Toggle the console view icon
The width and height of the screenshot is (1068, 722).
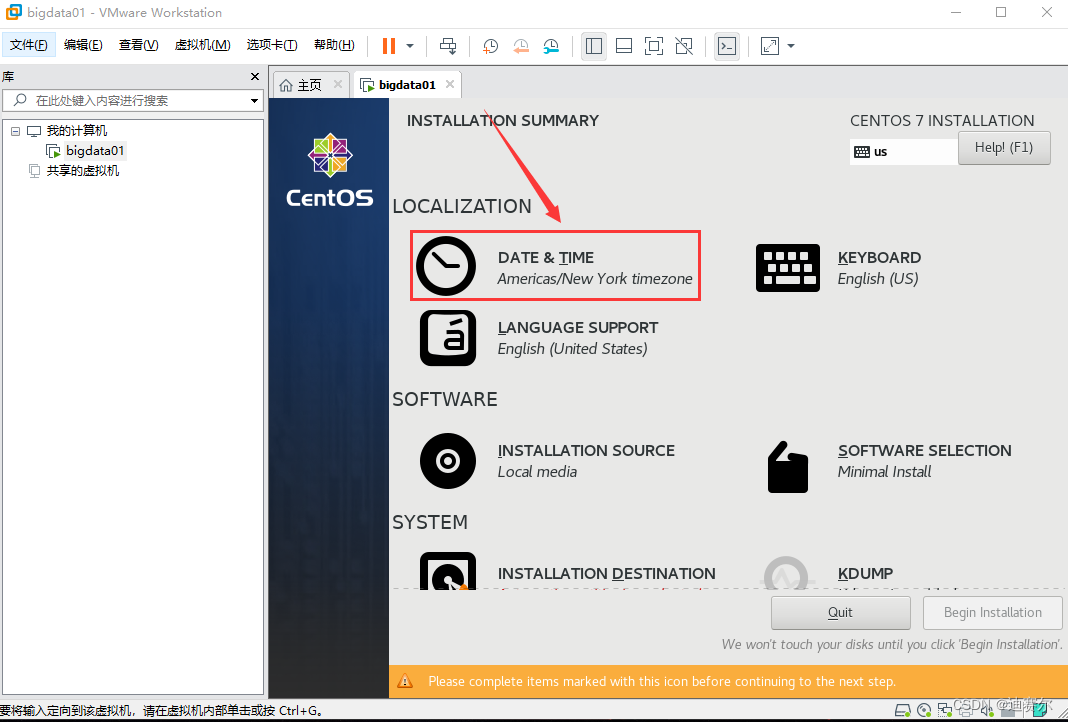tap(727, 46)
